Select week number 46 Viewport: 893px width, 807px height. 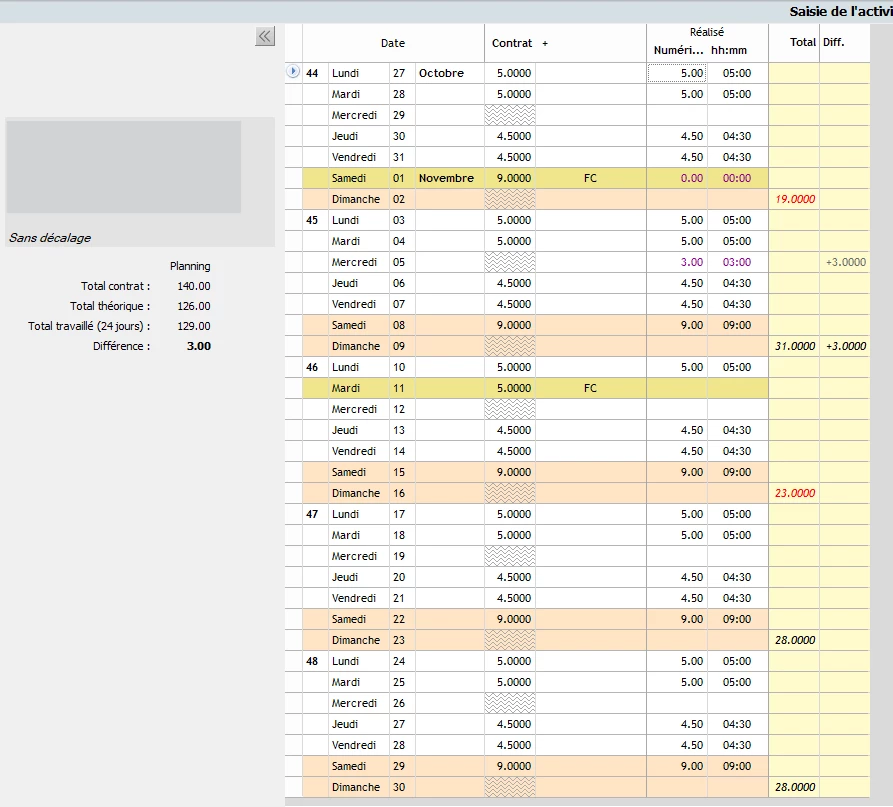coord(312,367)
